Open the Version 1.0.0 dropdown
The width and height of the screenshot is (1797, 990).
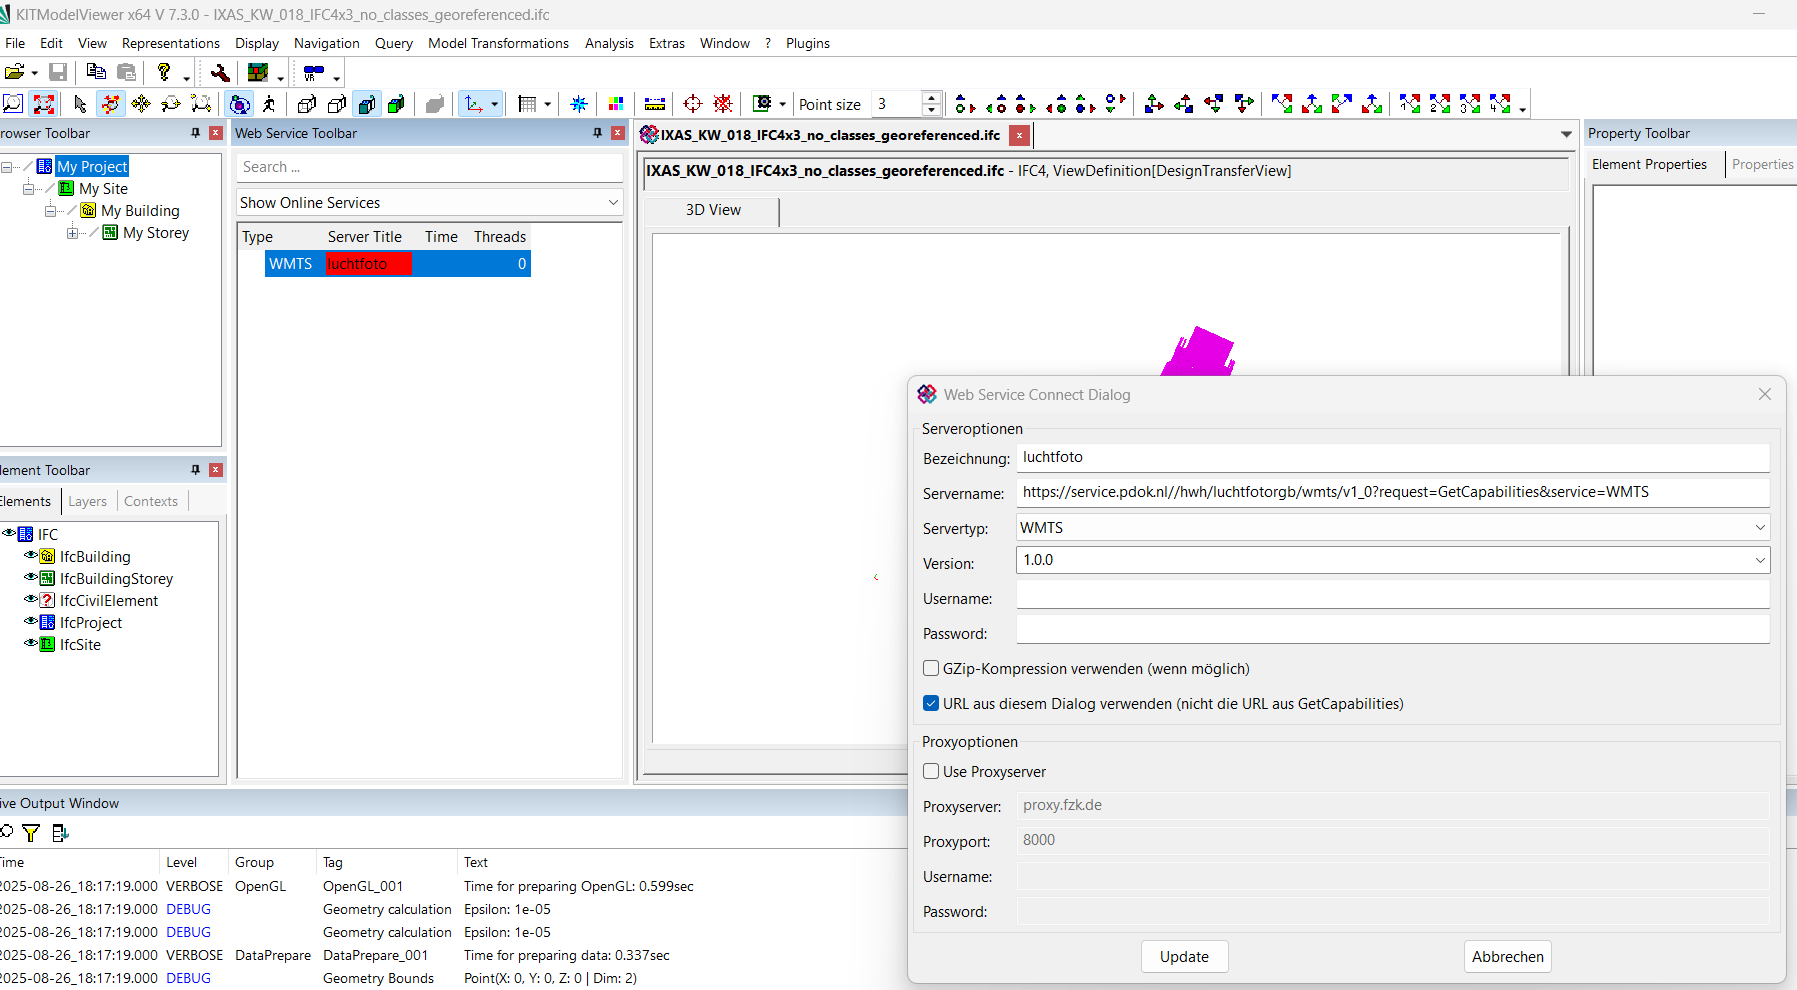click(x=1392, y=560)
